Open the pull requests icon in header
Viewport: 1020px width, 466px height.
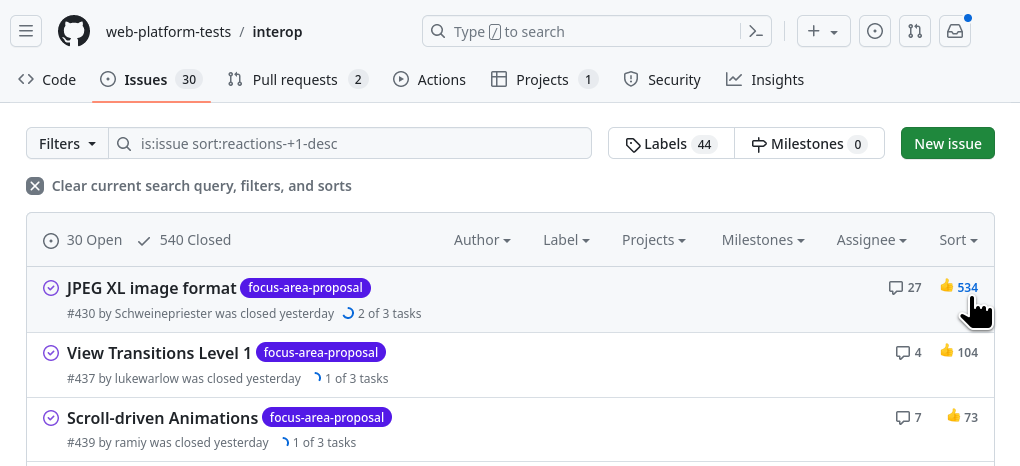[915, 32]
